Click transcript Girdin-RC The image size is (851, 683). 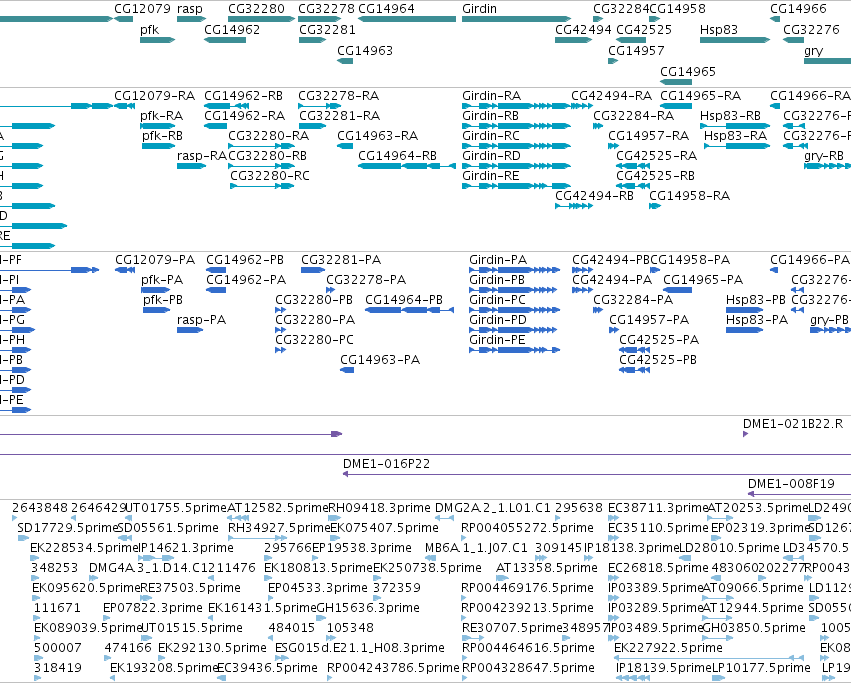[x=516, y=146]
